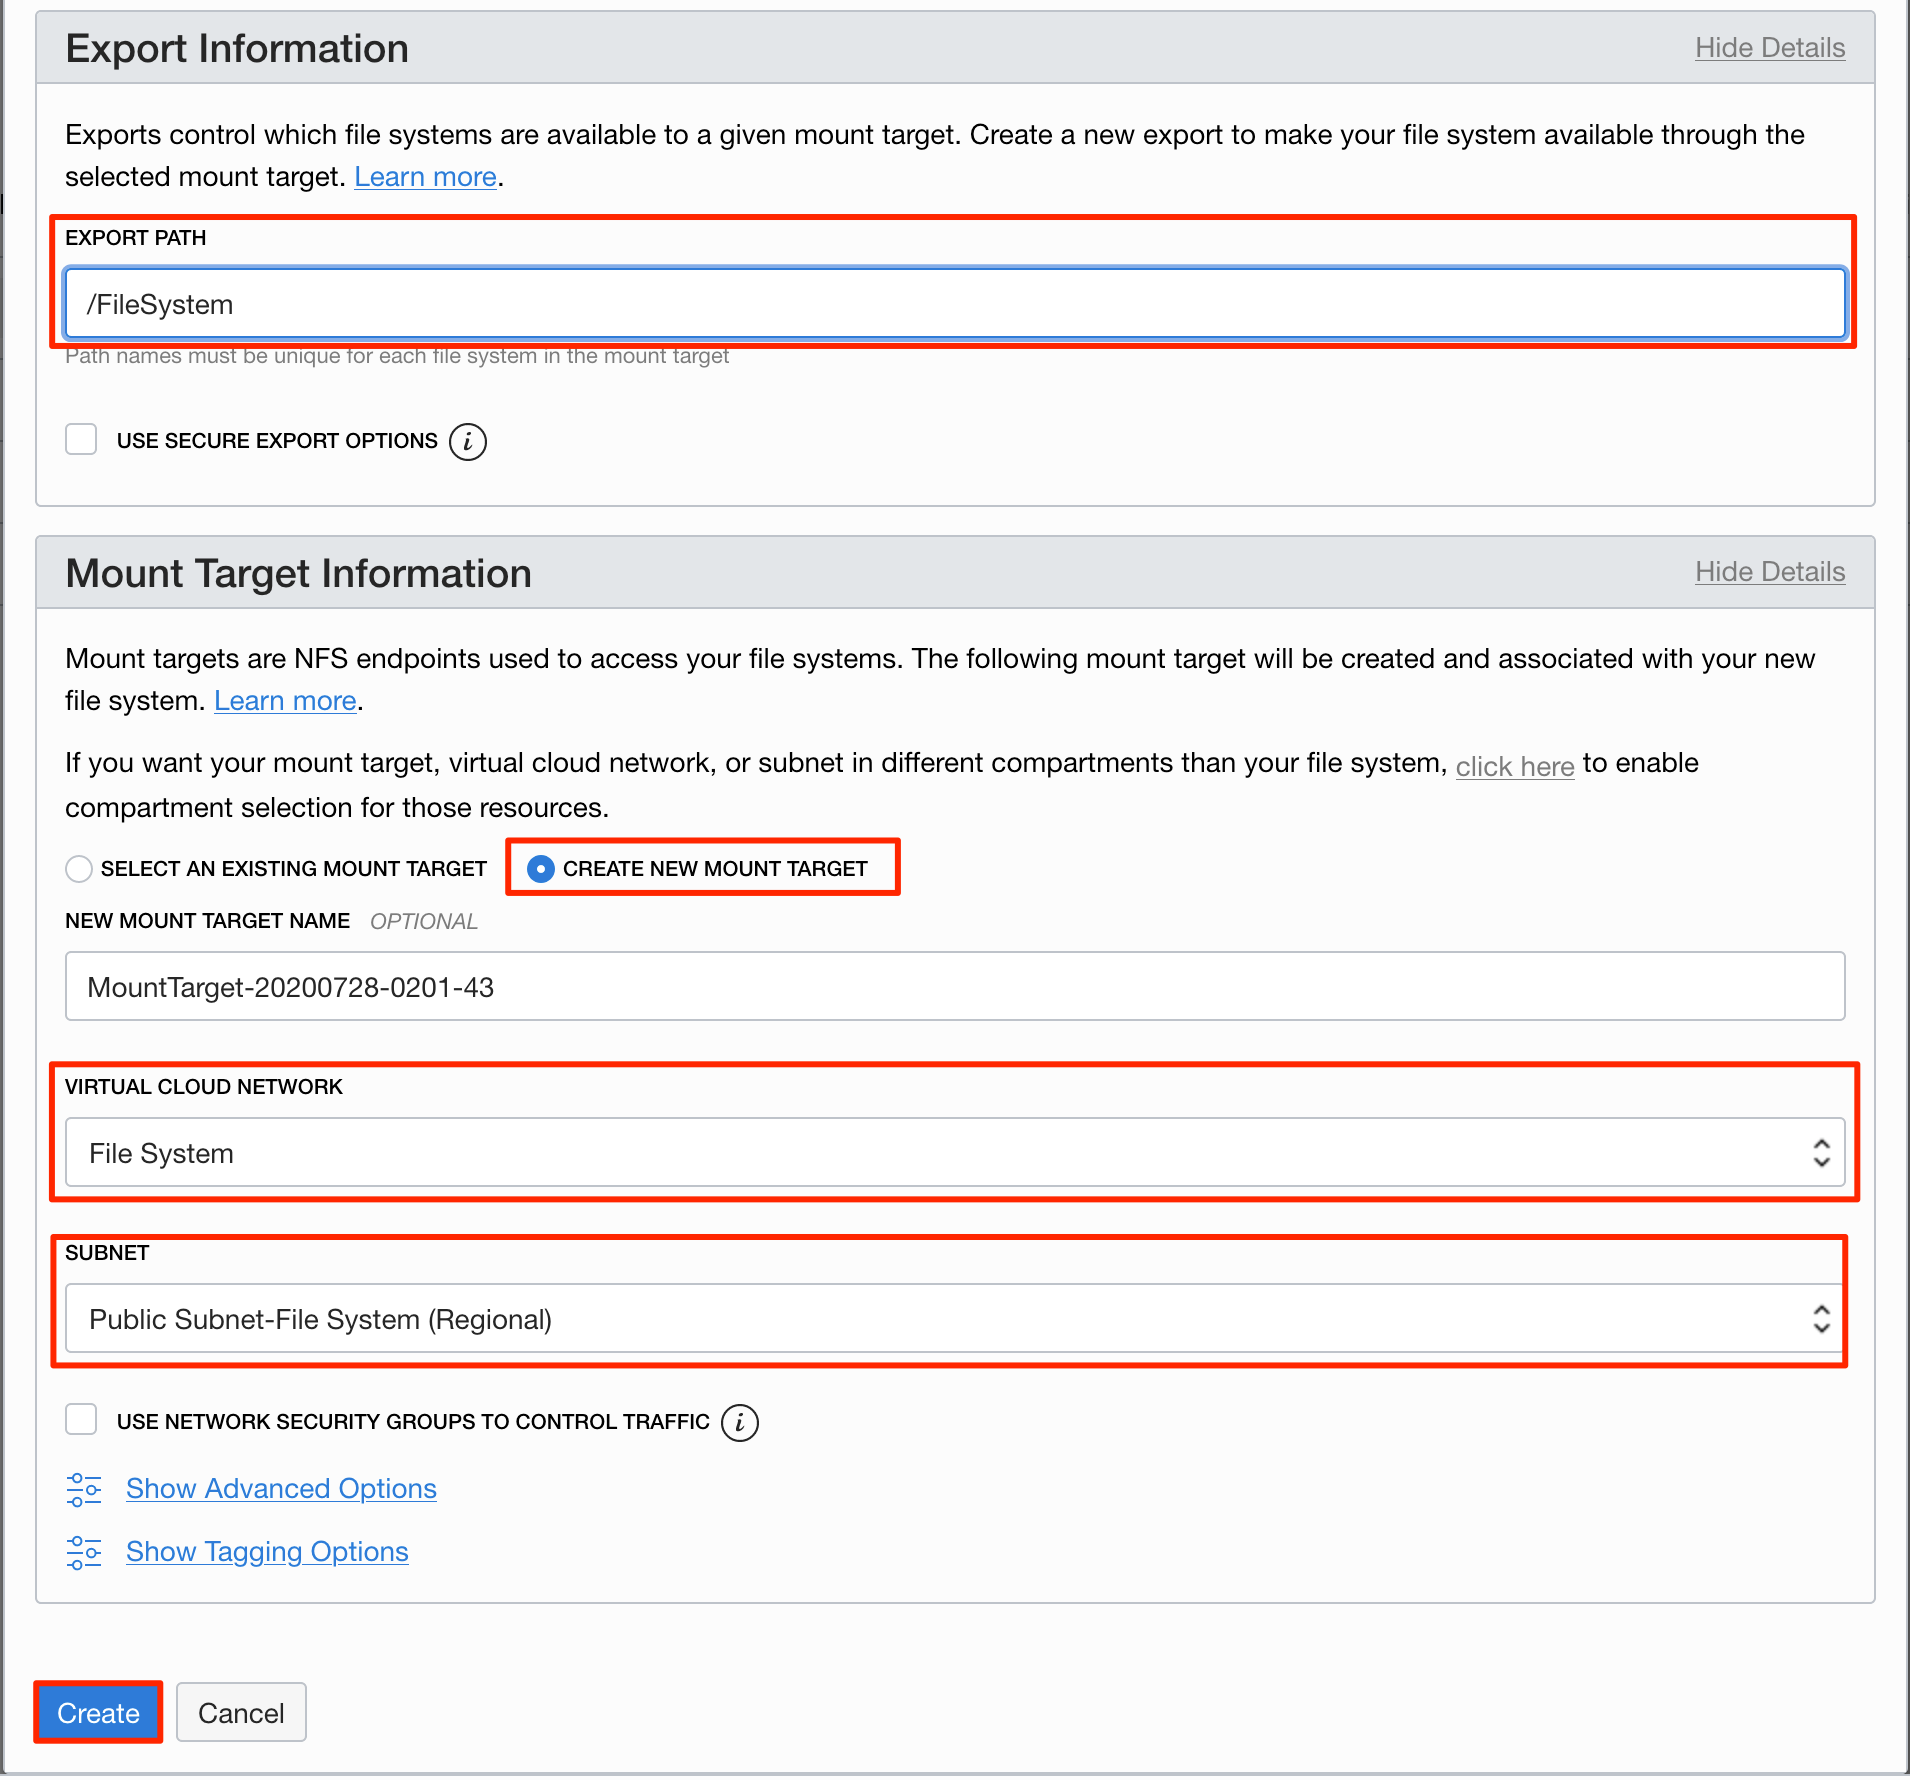Click info icon beside Network Security Groups
Image resolution: width=1910 pixels, height=1780 pixels.
739,1422
